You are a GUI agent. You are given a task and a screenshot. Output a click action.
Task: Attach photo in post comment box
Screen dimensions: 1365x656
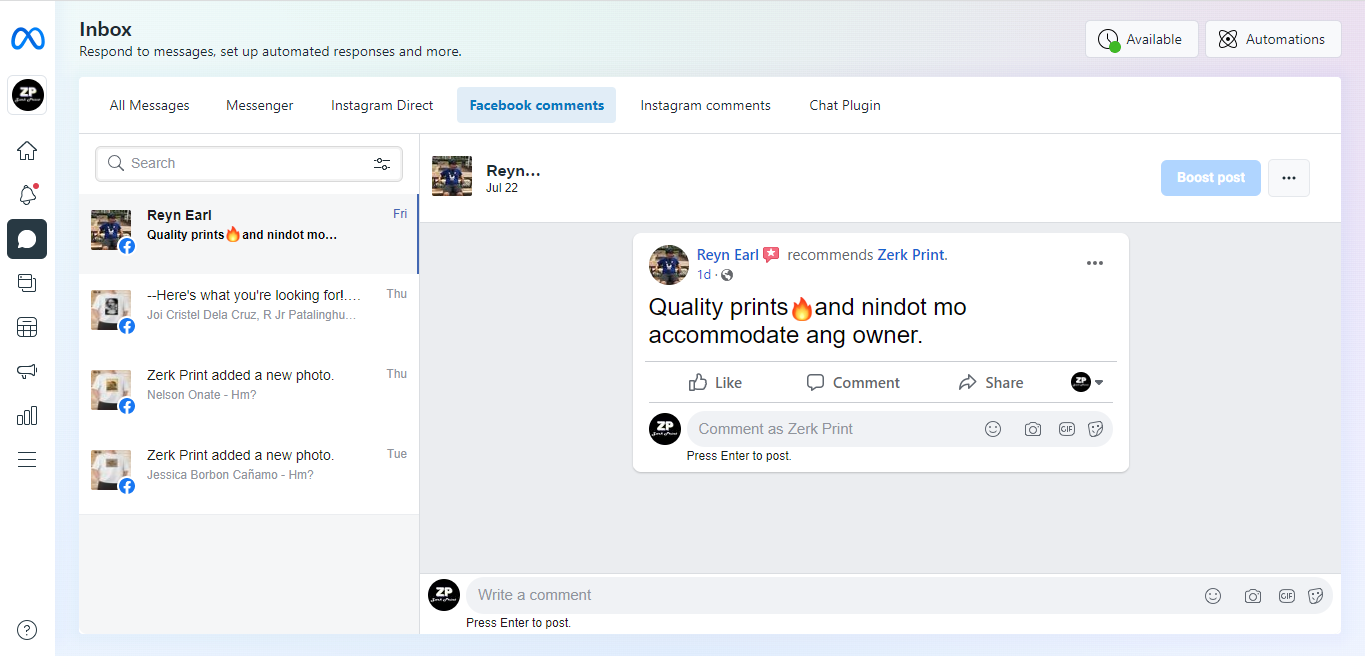[1033, 429]
